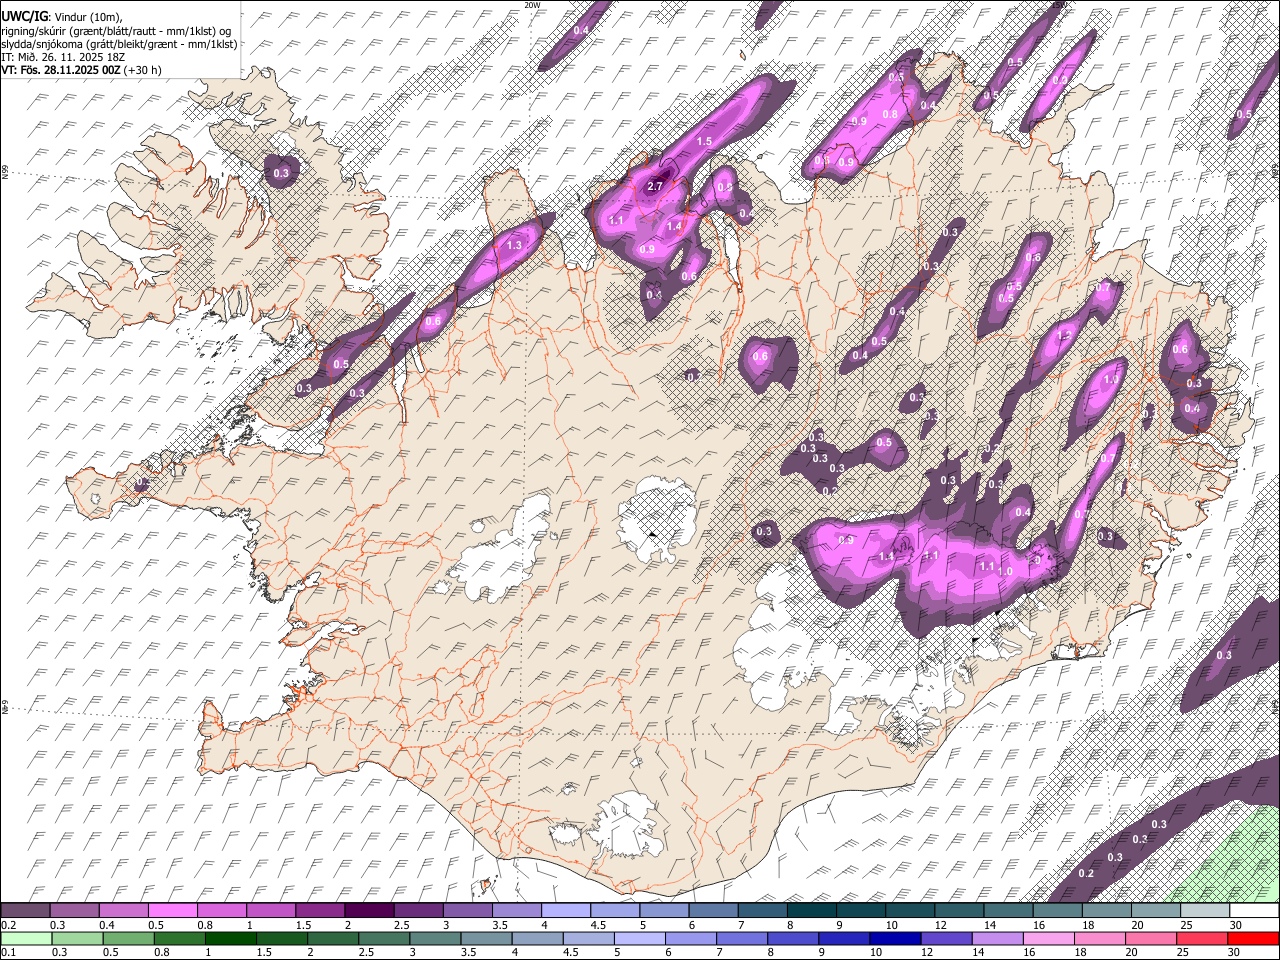Image resolution: width=1280 pixels, height=960 pixels.
Task: Select the white swatch labeled 30 in top legend row
Action: 1254,910
